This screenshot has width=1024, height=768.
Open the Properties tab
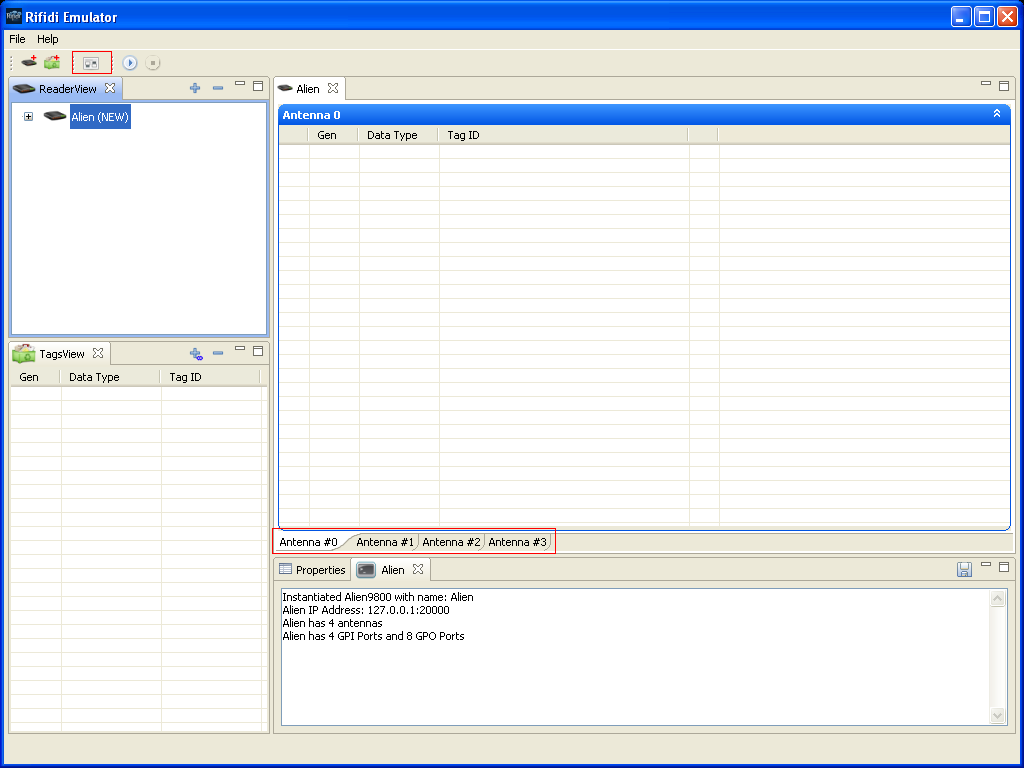point(312,569)
